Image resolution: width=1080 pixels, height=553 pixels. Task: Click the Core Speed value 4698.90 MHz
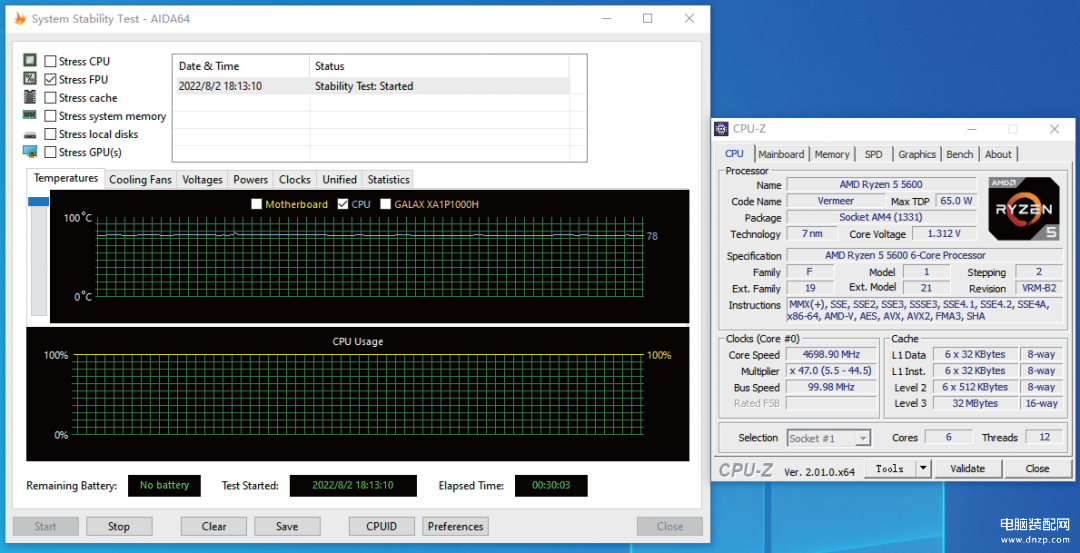tap(831, 355)
